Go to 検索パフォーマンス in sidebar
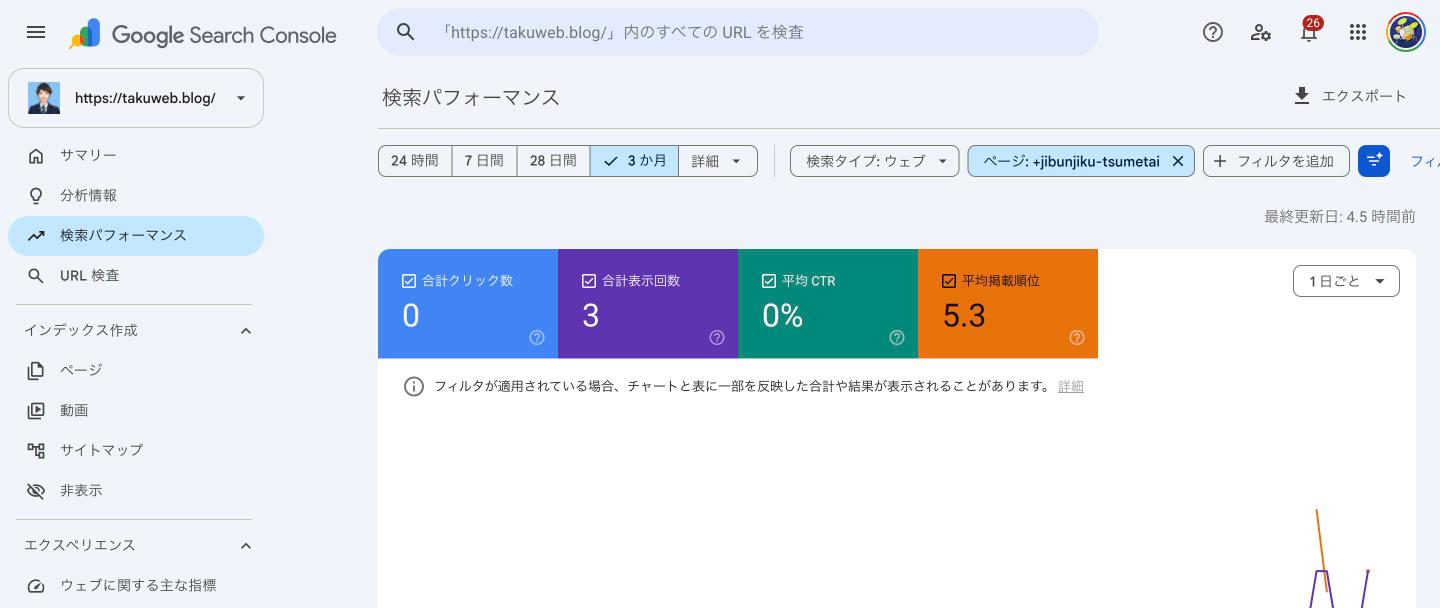Image resolution: width=1440 pixels, height=608 pixels. click(136, 235)
